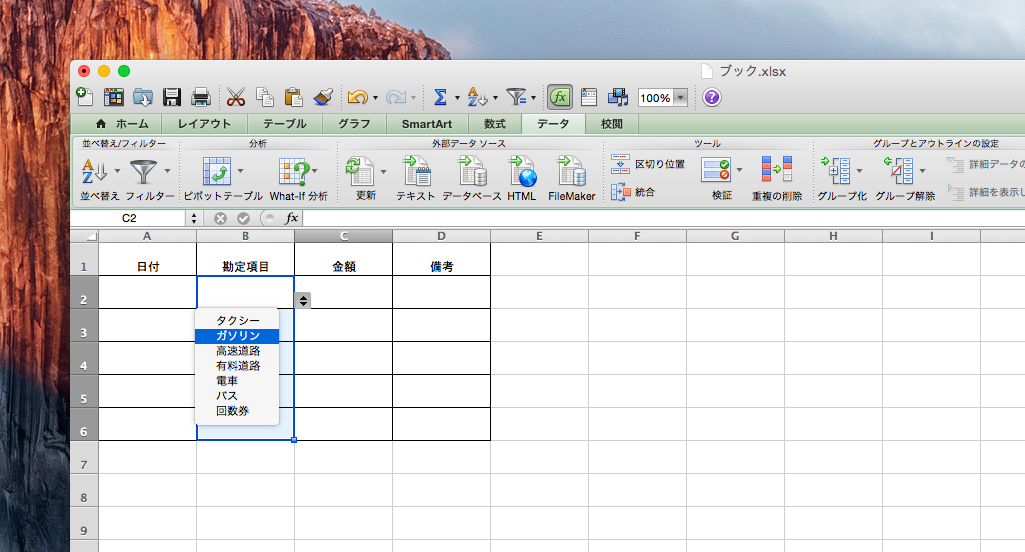Screen dimensions: 1025x552
Task: Open the media browser icon
Action: (618, 97)
